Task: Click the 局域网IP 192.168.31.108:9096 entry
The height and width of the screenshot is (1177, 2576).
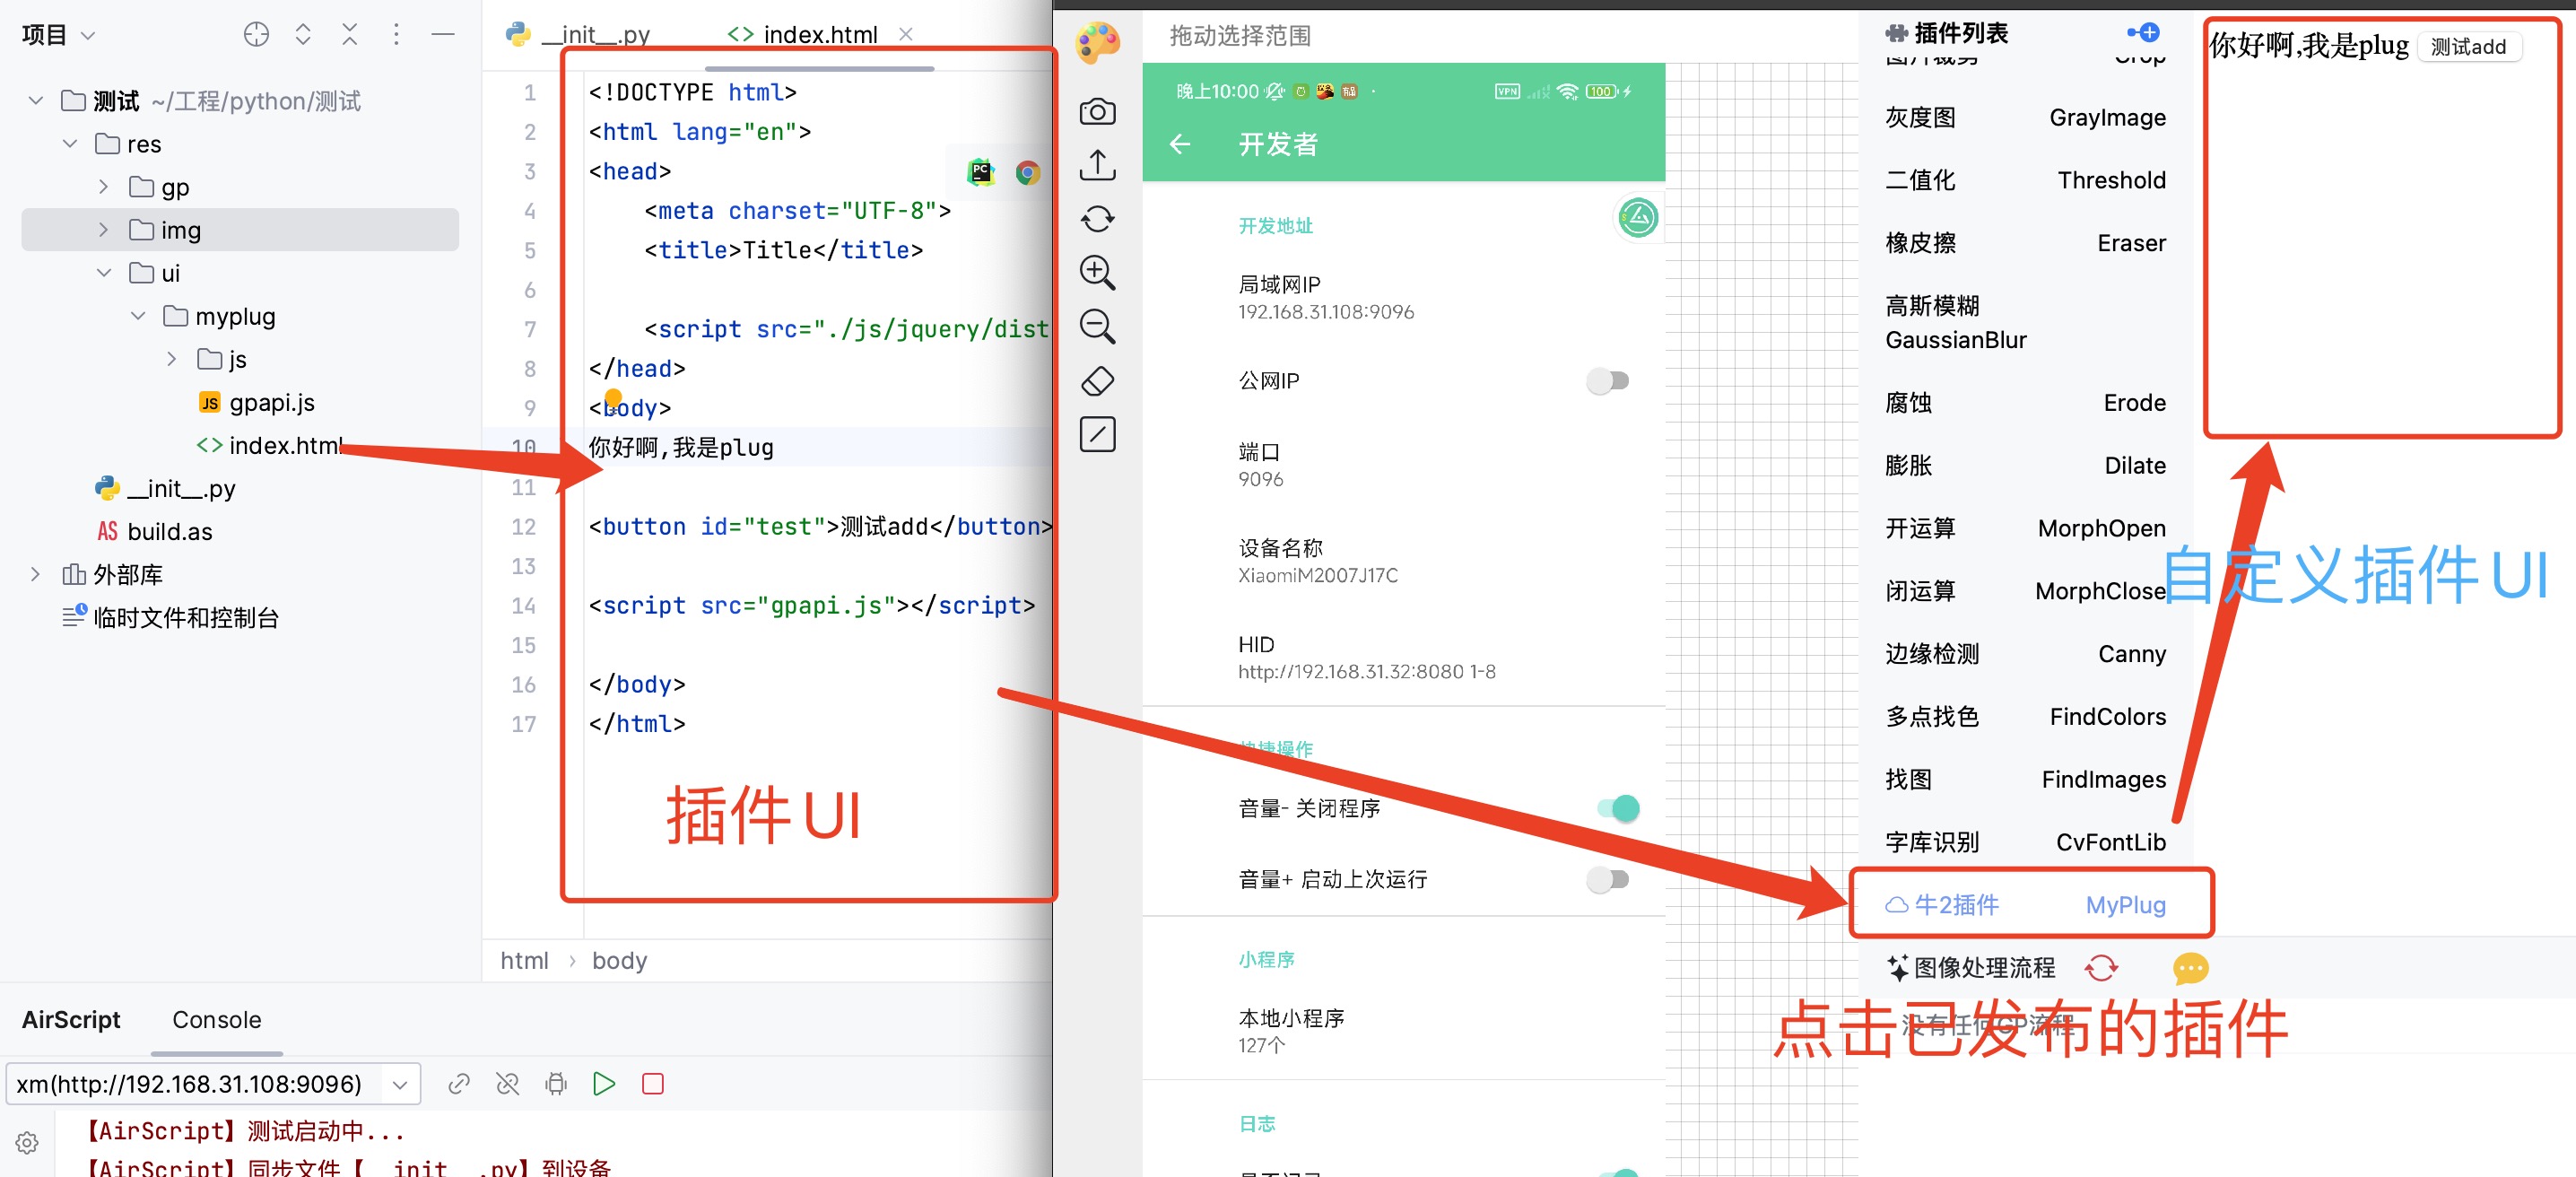Action: pos(1403,297)
